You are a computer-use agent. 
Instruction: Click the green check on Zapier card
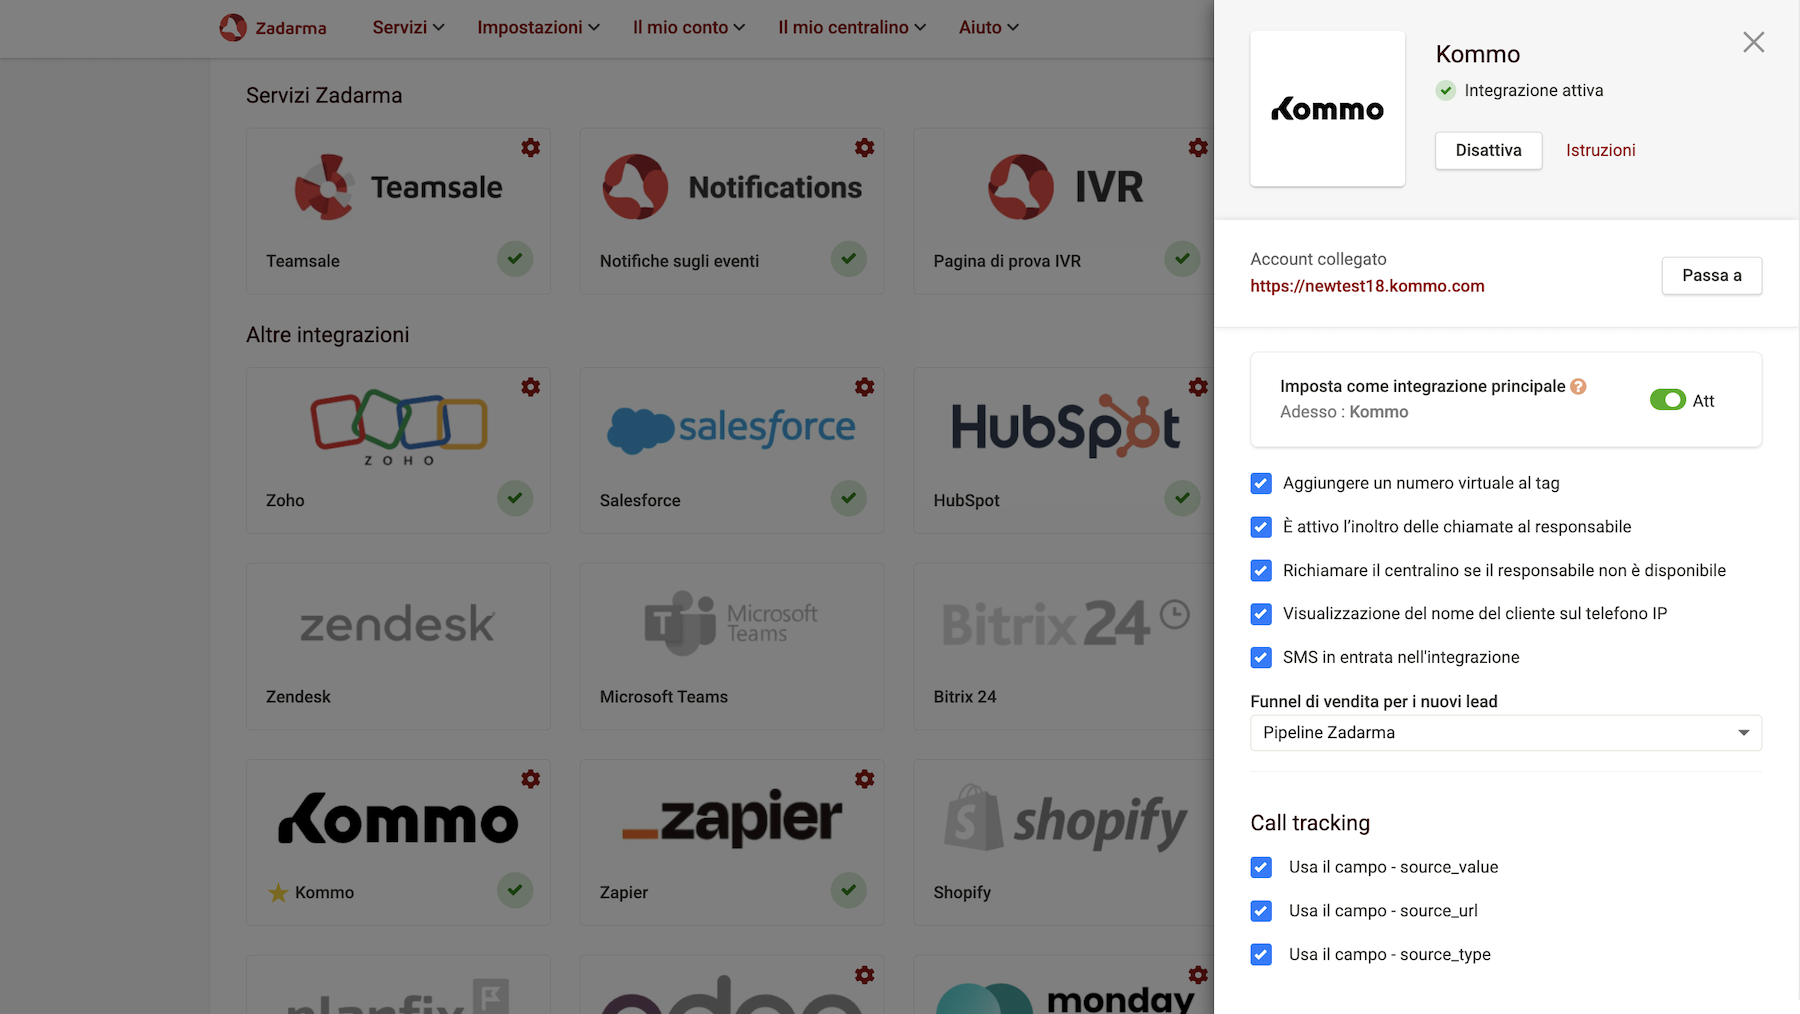click(x=849, y=890)
